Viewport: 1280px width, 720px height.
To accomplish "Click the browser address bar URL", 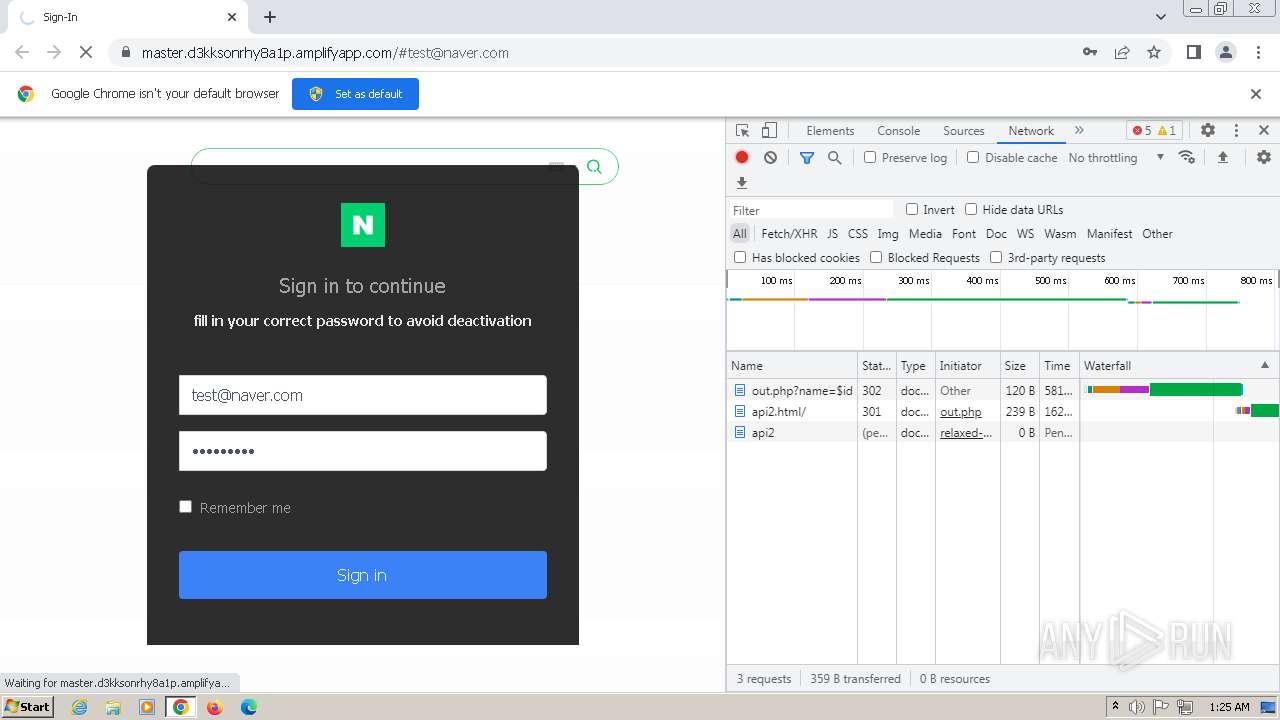I will click(325, 52).
